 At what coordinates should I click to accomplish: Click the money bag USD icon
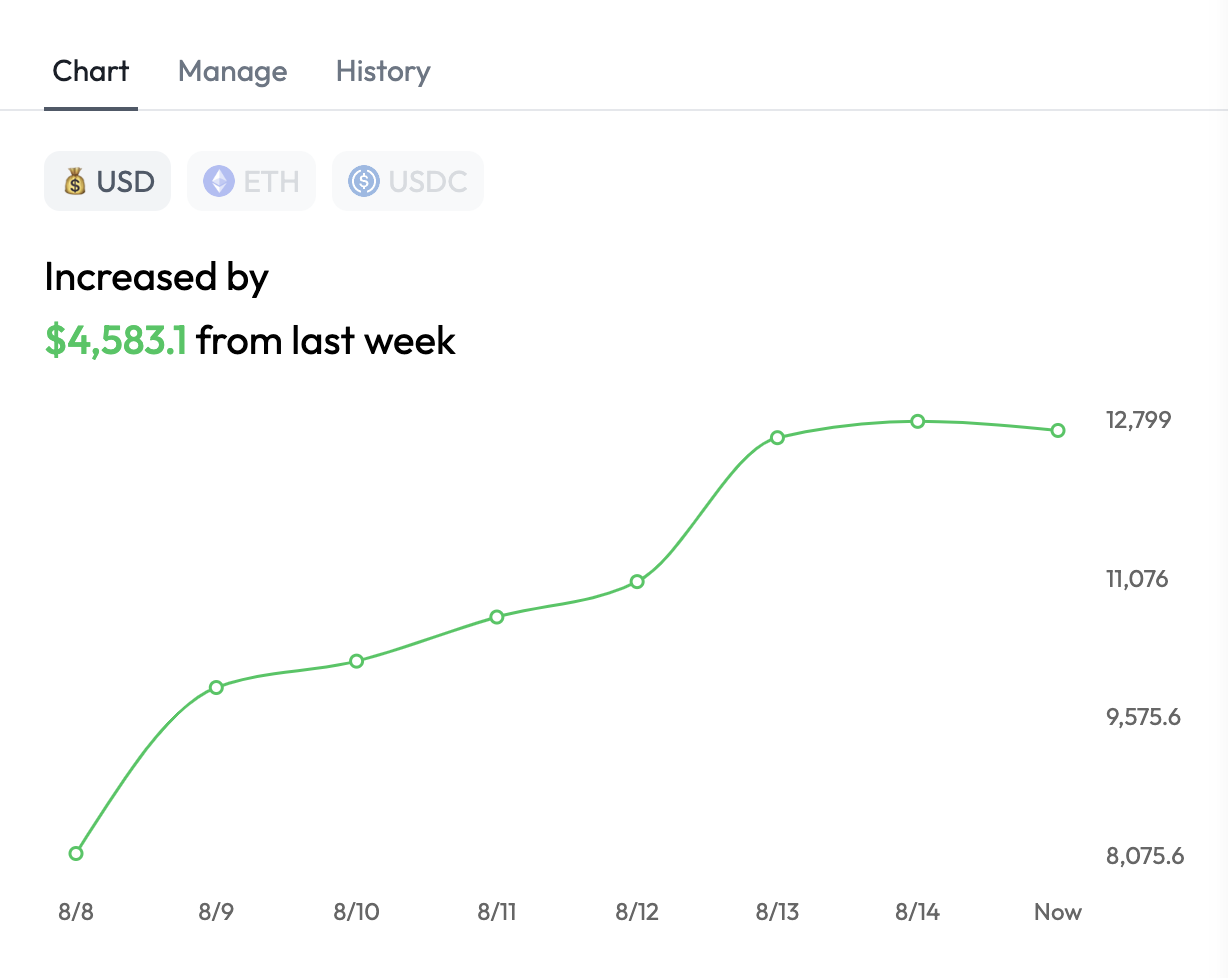(x=75, y=182)
